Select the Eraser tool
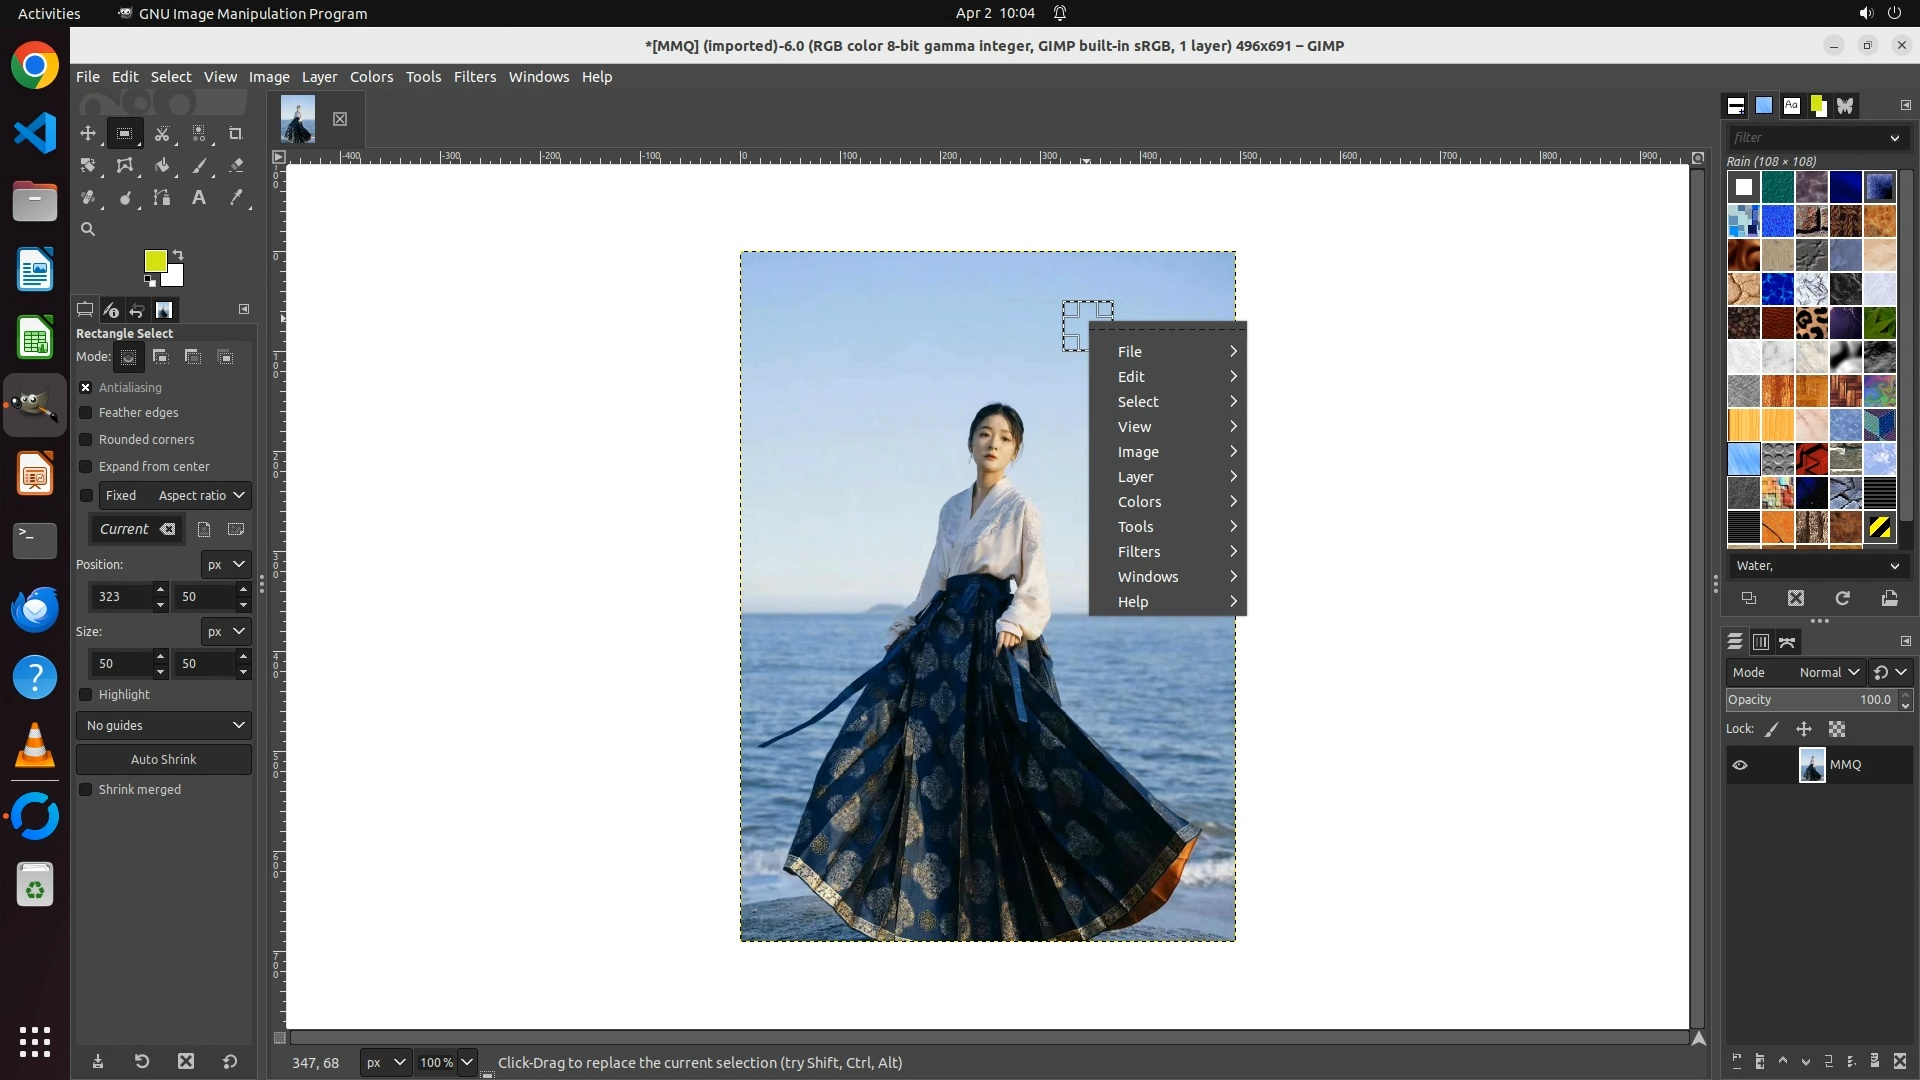The image size is (1920, 1080). (236, 166)
